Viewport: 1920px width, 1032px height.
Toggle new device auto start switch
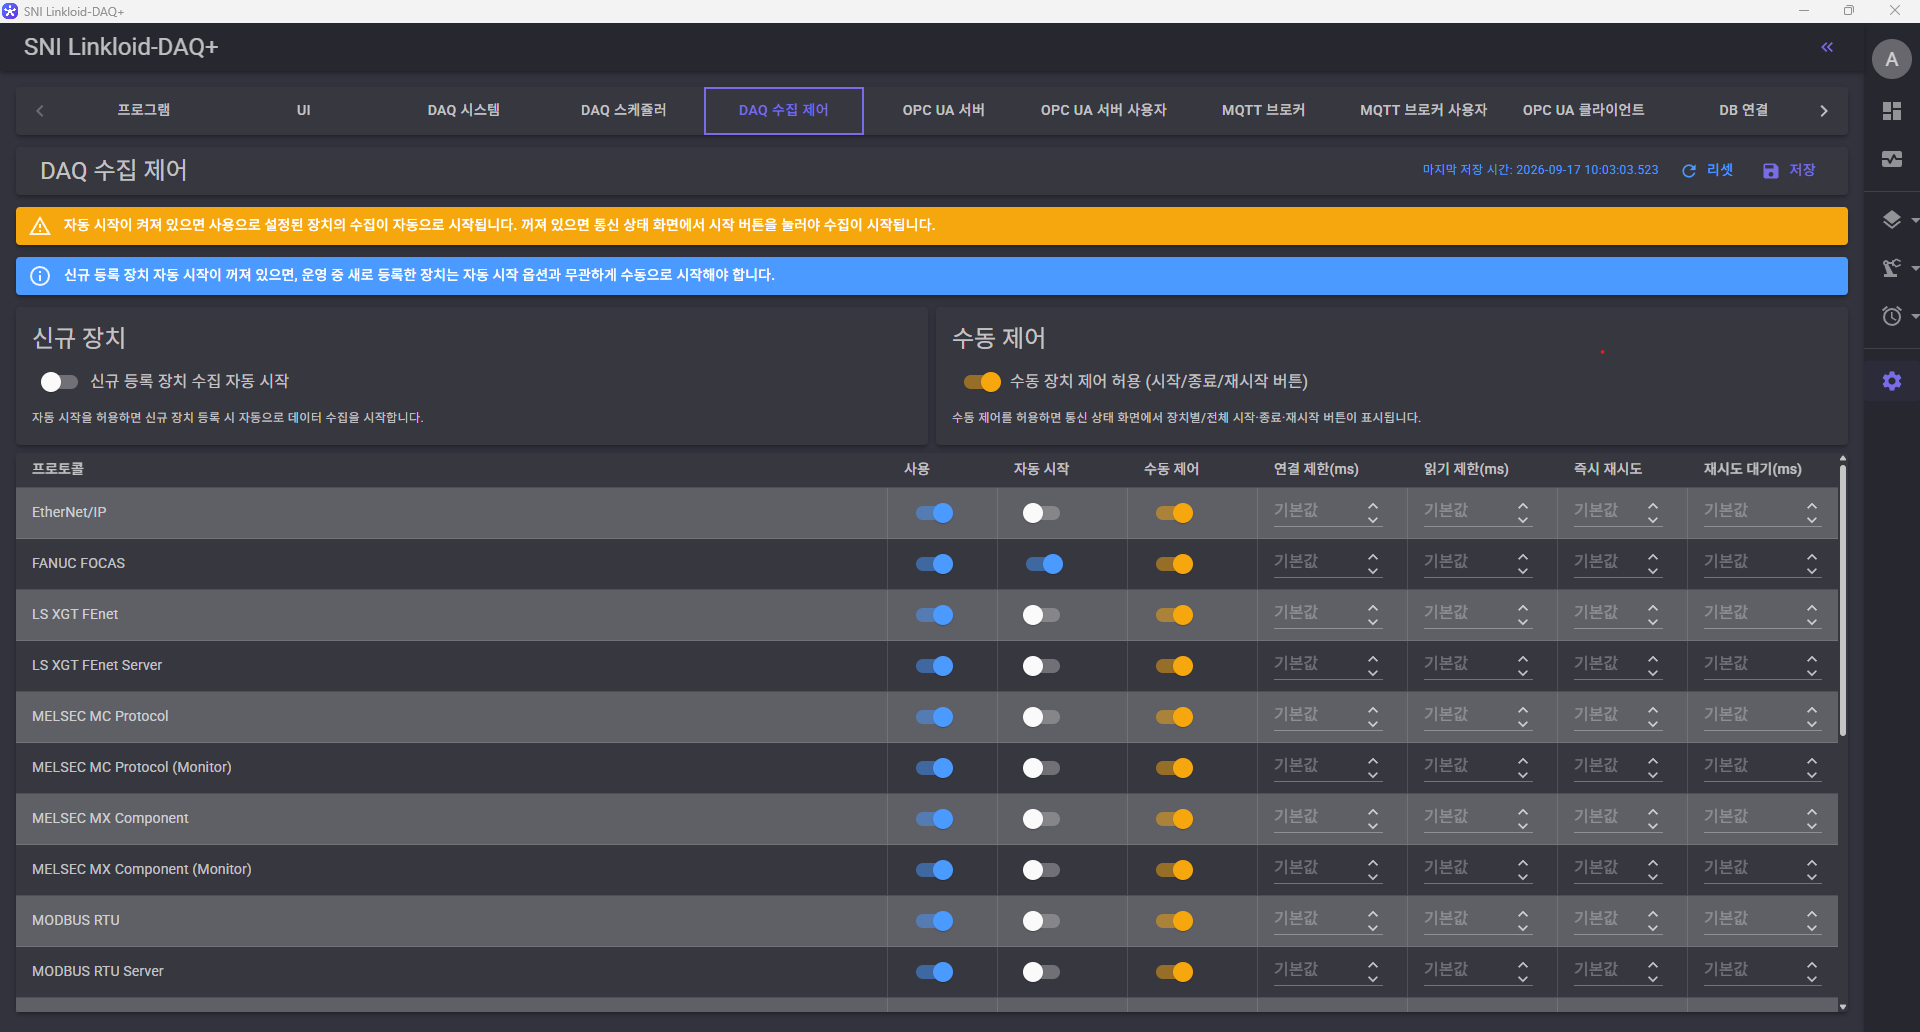59,382
